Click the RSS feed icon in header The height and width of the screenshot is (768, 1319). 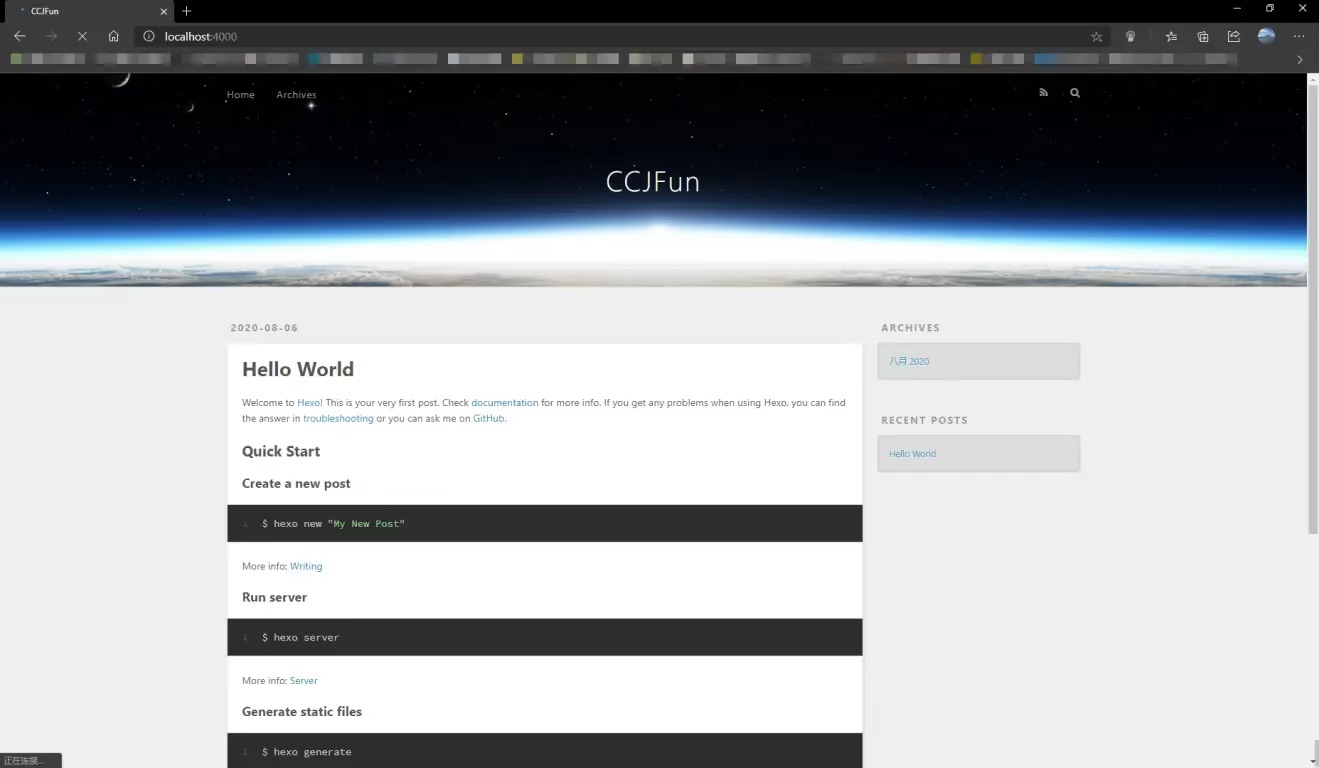coord(1043,93)
